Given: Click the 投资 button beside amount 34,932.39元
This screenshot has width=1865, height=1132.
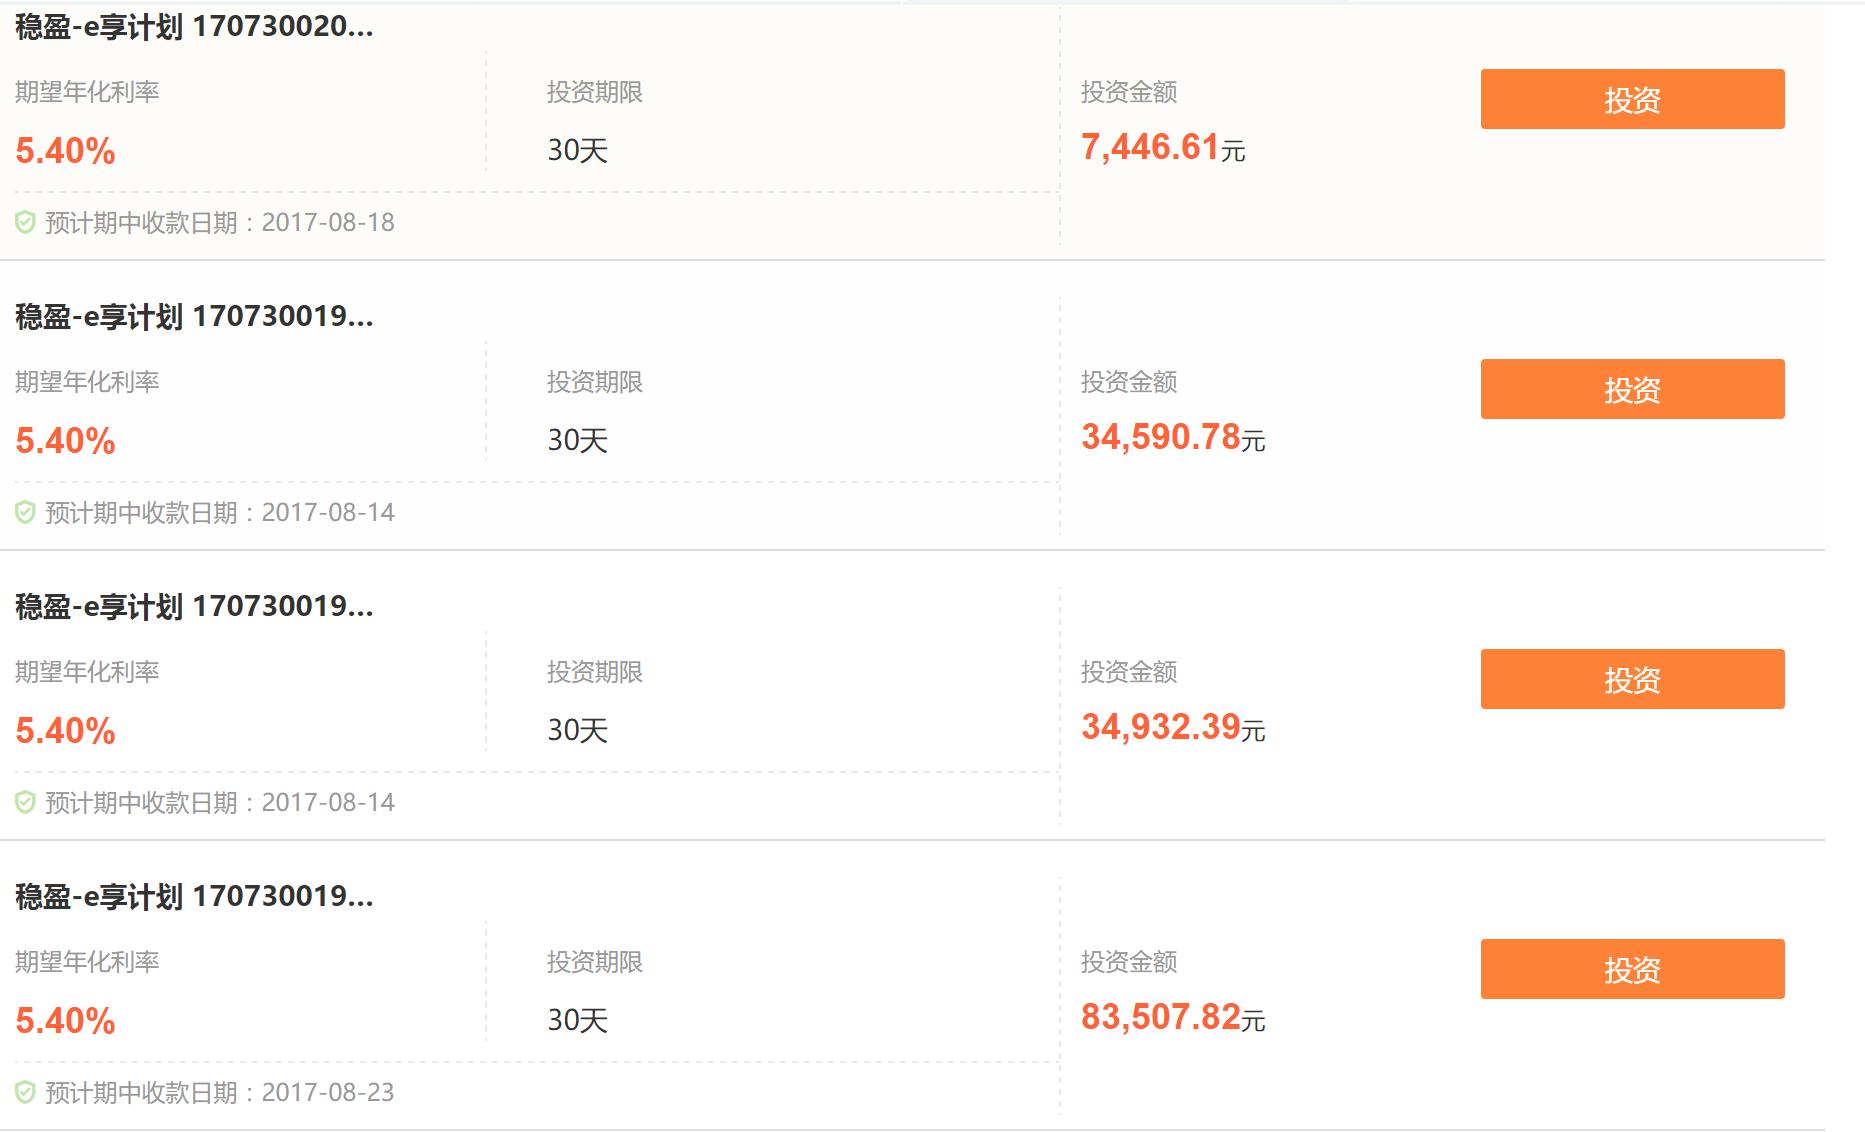Looking at the screenshot, I should point(1631,678).
